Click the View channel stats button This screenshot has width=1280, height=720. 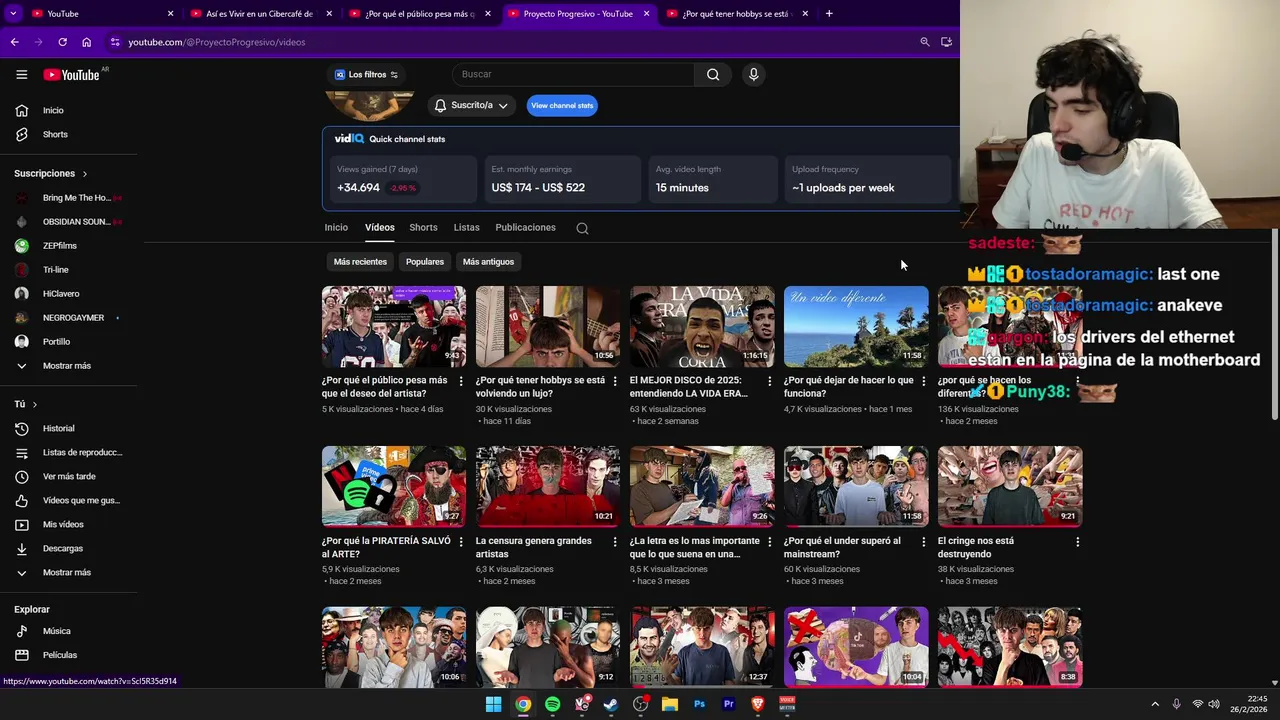point(562,105)
